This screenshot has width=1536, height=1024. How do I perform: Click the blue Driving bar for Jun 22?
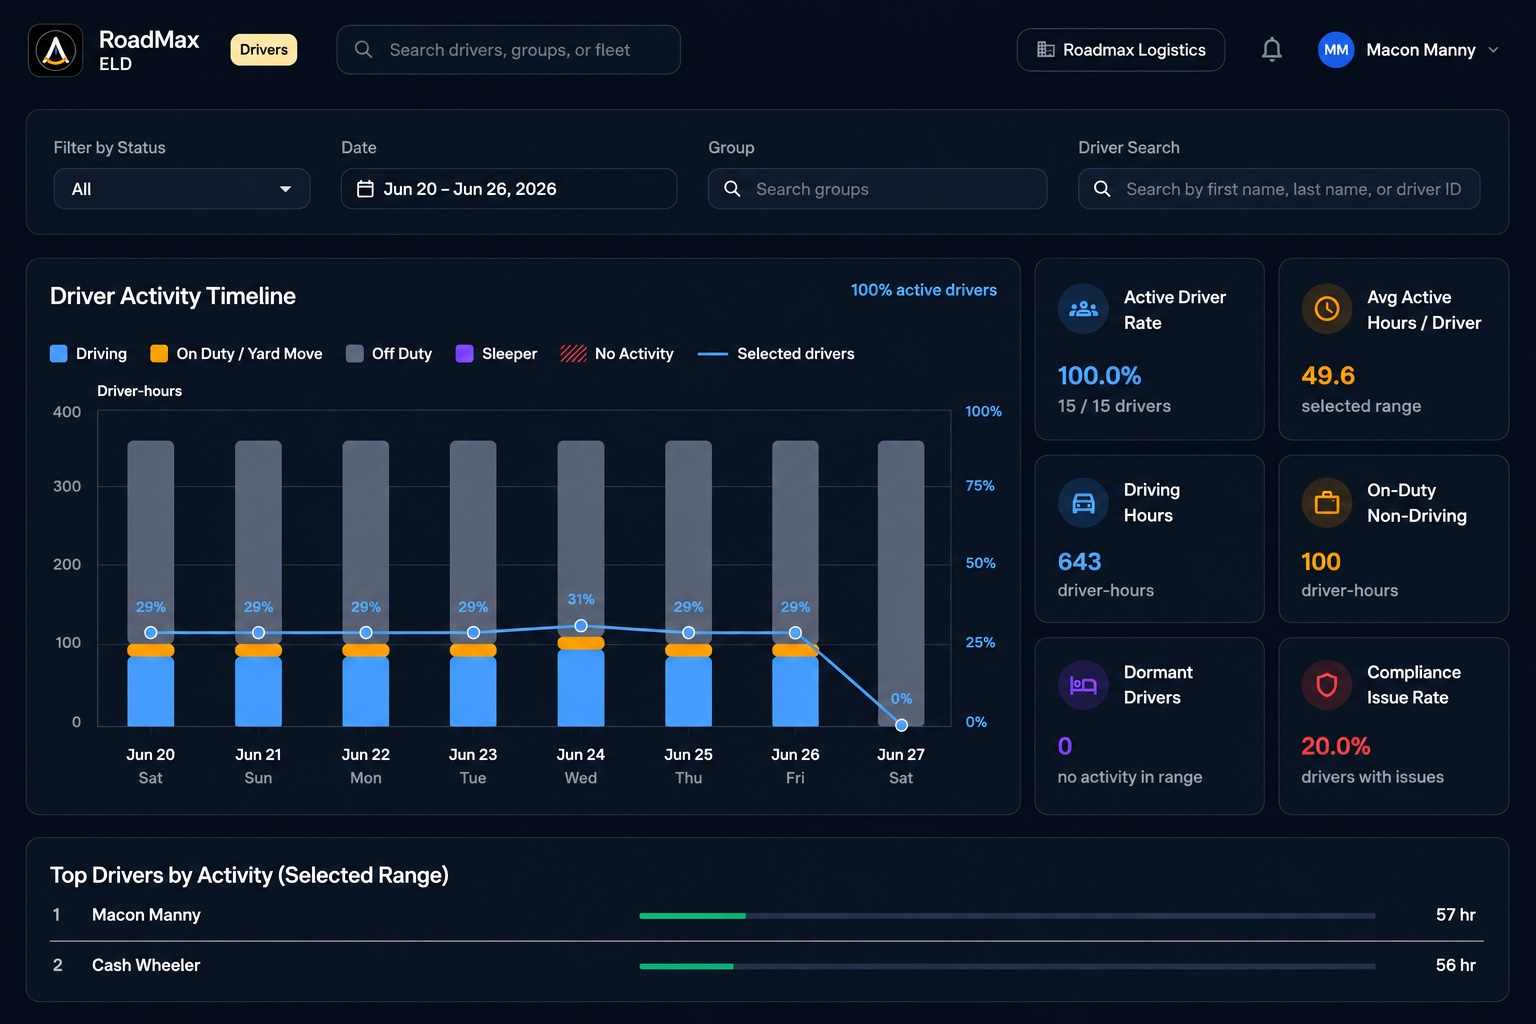(x=366, y=691)
